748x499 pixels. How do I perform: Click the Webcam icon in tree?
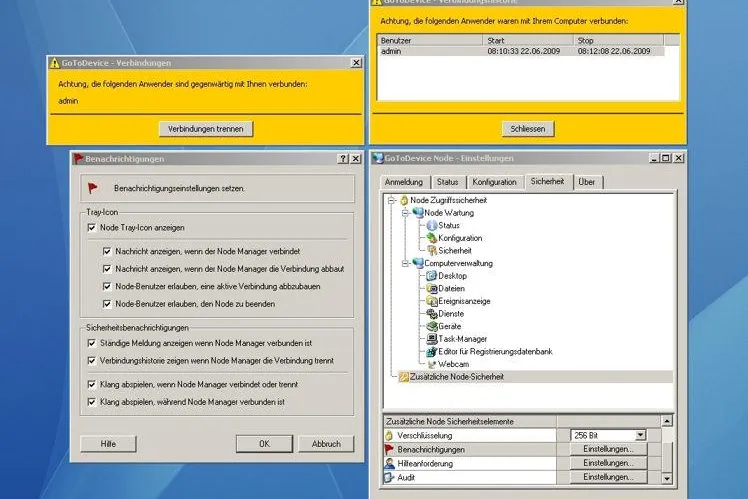click(x=432, y=364)
